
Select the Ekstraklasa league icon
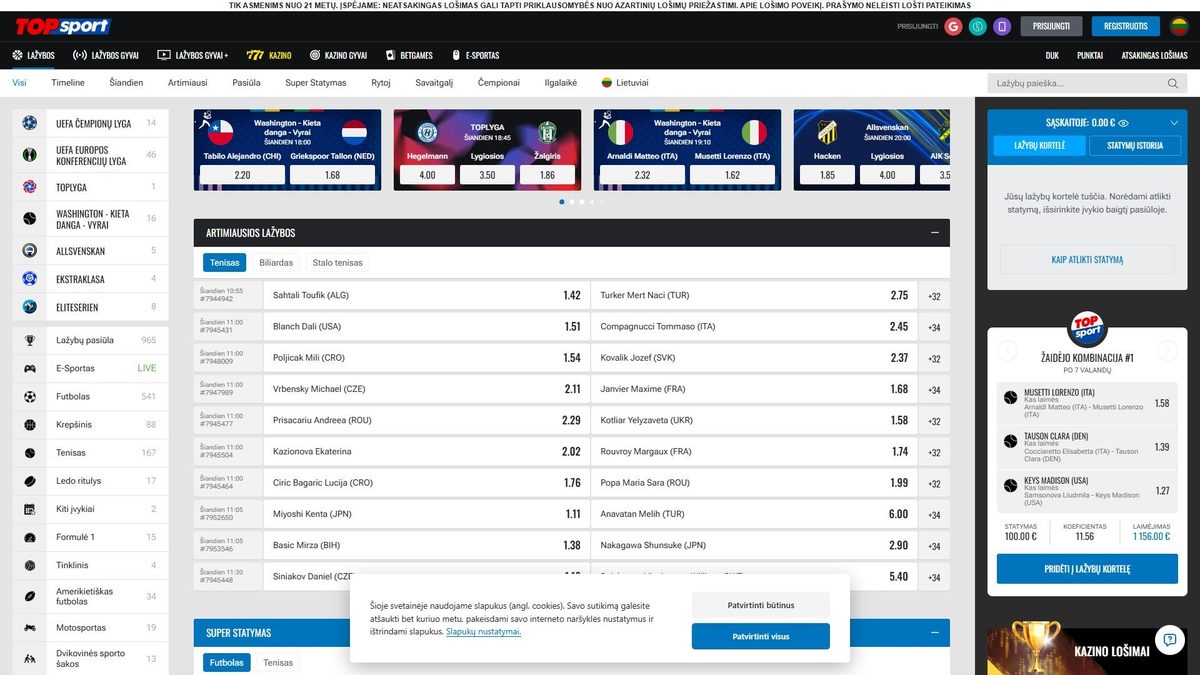pos(29,279)
